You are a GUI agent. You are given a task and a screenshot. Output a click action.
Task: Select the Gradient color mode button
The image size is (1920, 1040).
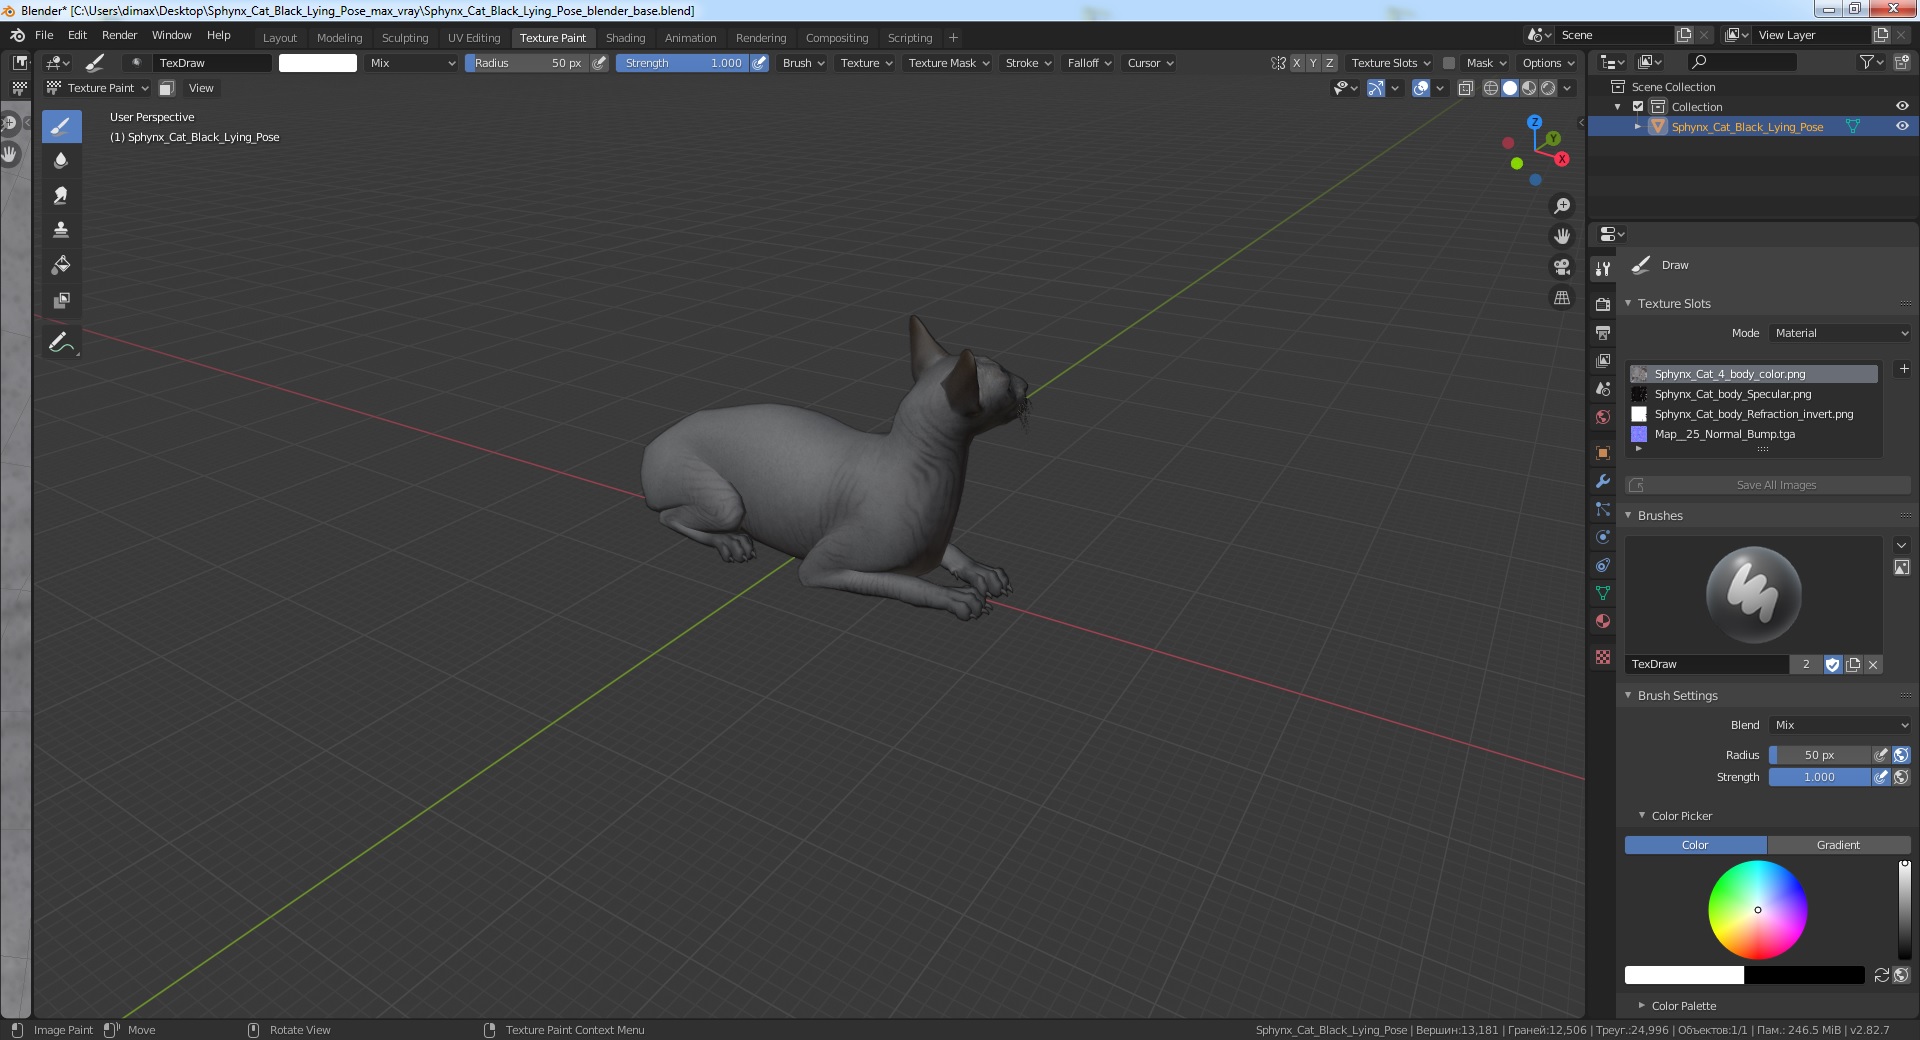pyautogui.click(x=1839, y=845)
